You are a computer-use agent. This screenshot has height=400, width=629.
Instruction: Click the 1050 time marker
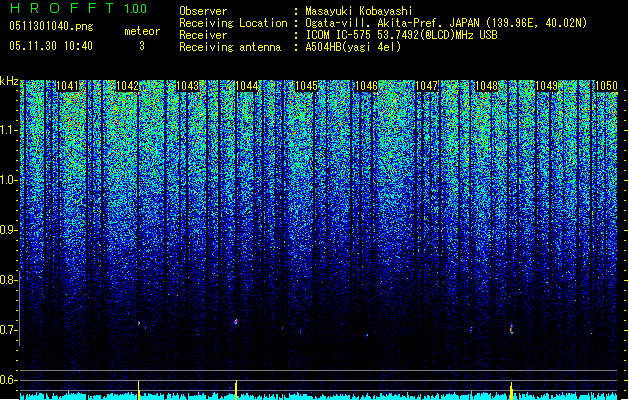(x=606, y=86)
